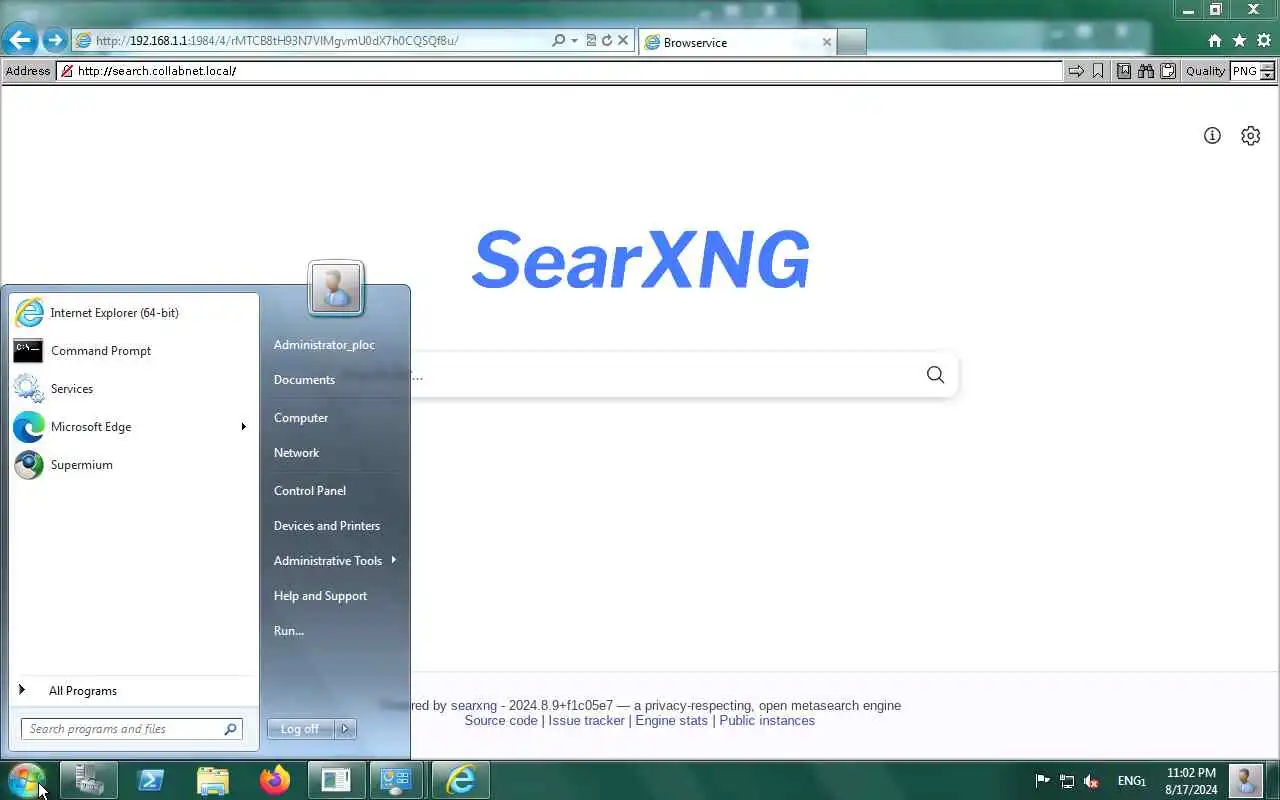Screen dimensions: 1280x800
Task: Open PowerShell taskbar icon
Action: (151, 780)
